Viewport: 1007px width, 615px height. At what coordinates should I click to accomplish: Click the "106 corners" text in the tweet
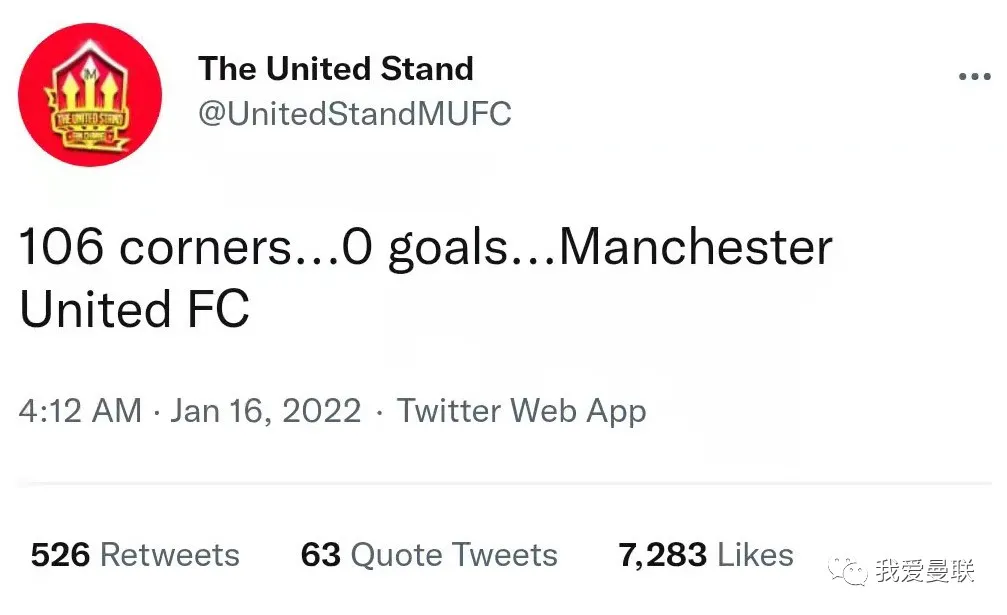pyautogui.click(x=156, y=247)
